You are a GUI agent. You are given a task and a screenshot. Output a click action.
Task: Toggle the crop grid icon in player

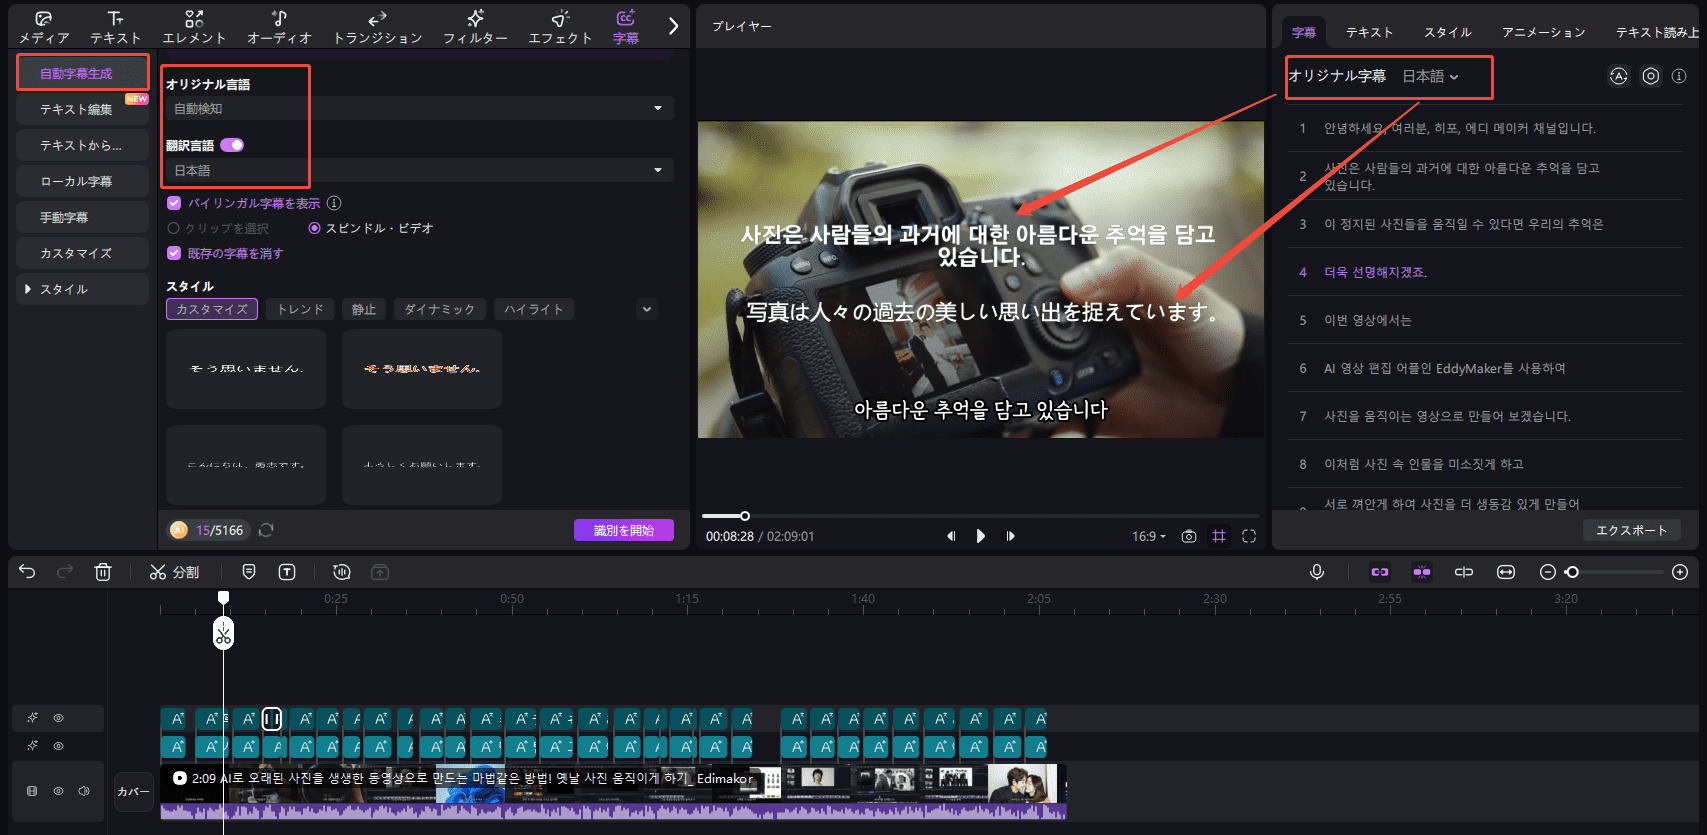point(1219,536)
